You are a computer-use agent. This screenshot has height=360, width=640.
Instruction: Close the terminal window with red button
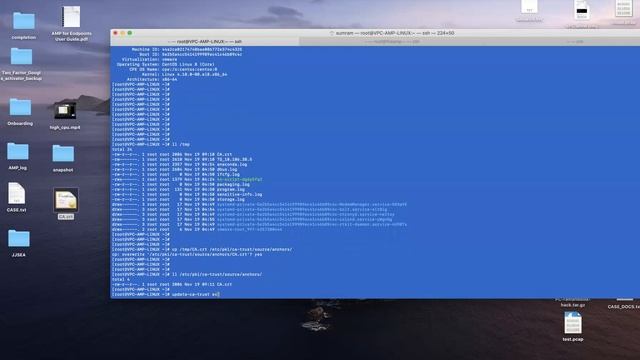[x=116, y=33]
